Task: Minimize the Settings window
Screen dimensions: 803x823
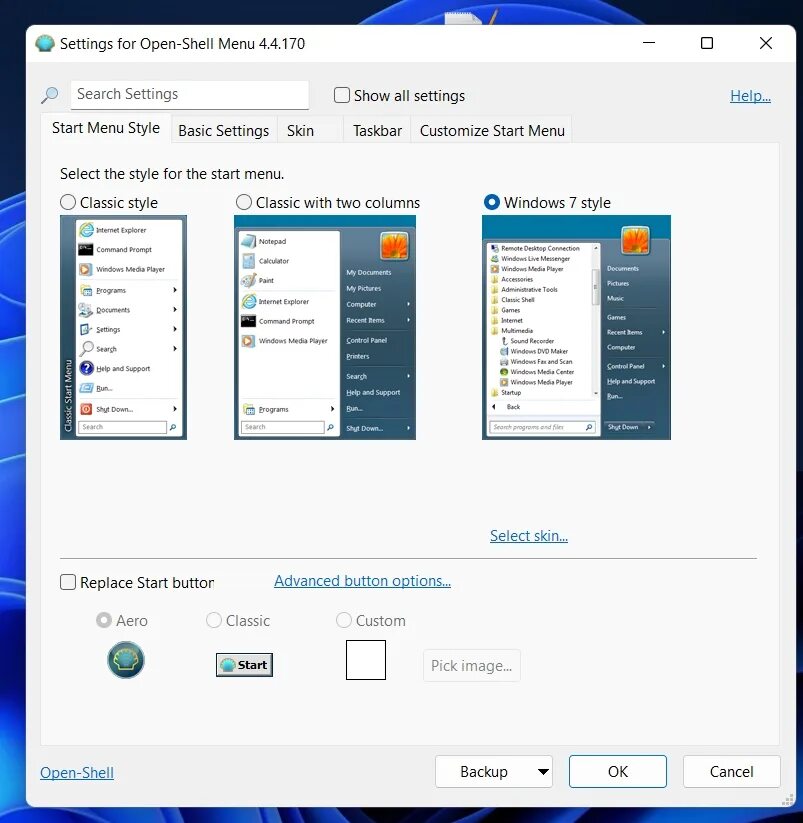Action: point(649,43)
